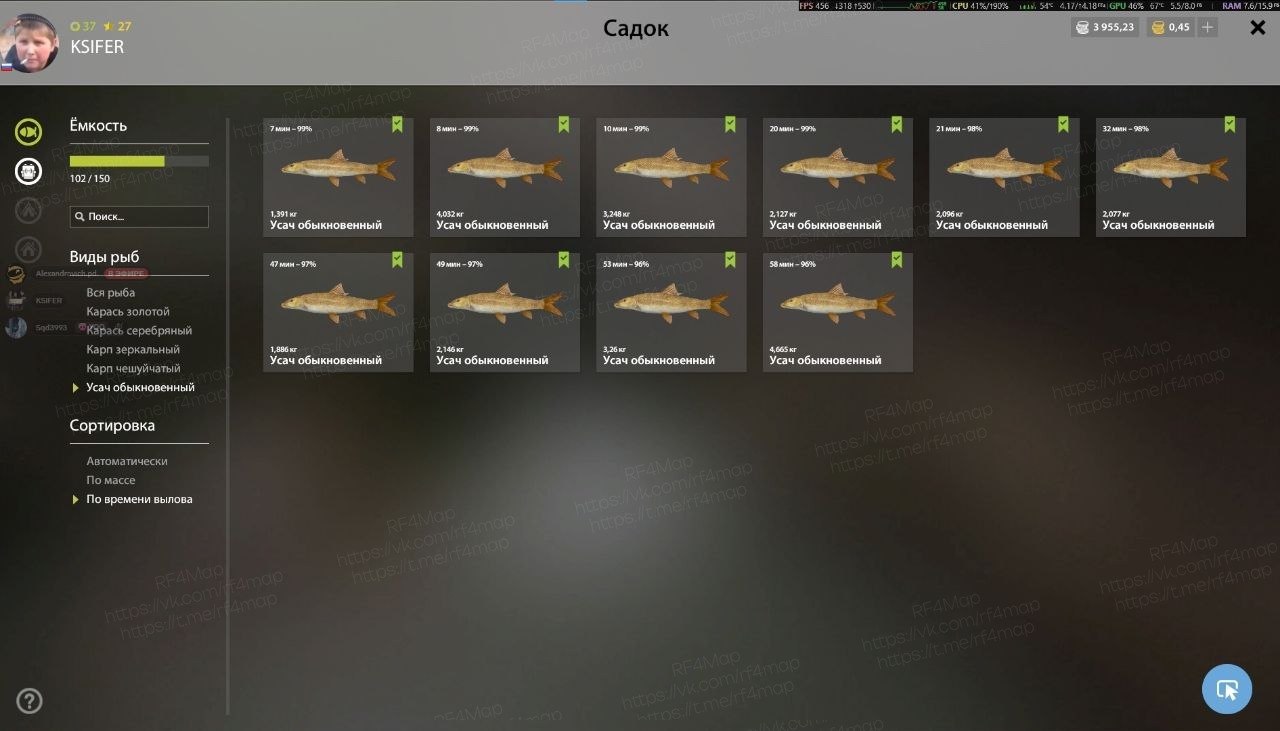The image size is (1280, 731).
Task: Filter by Карась золотой
Action: pos(128,312)
